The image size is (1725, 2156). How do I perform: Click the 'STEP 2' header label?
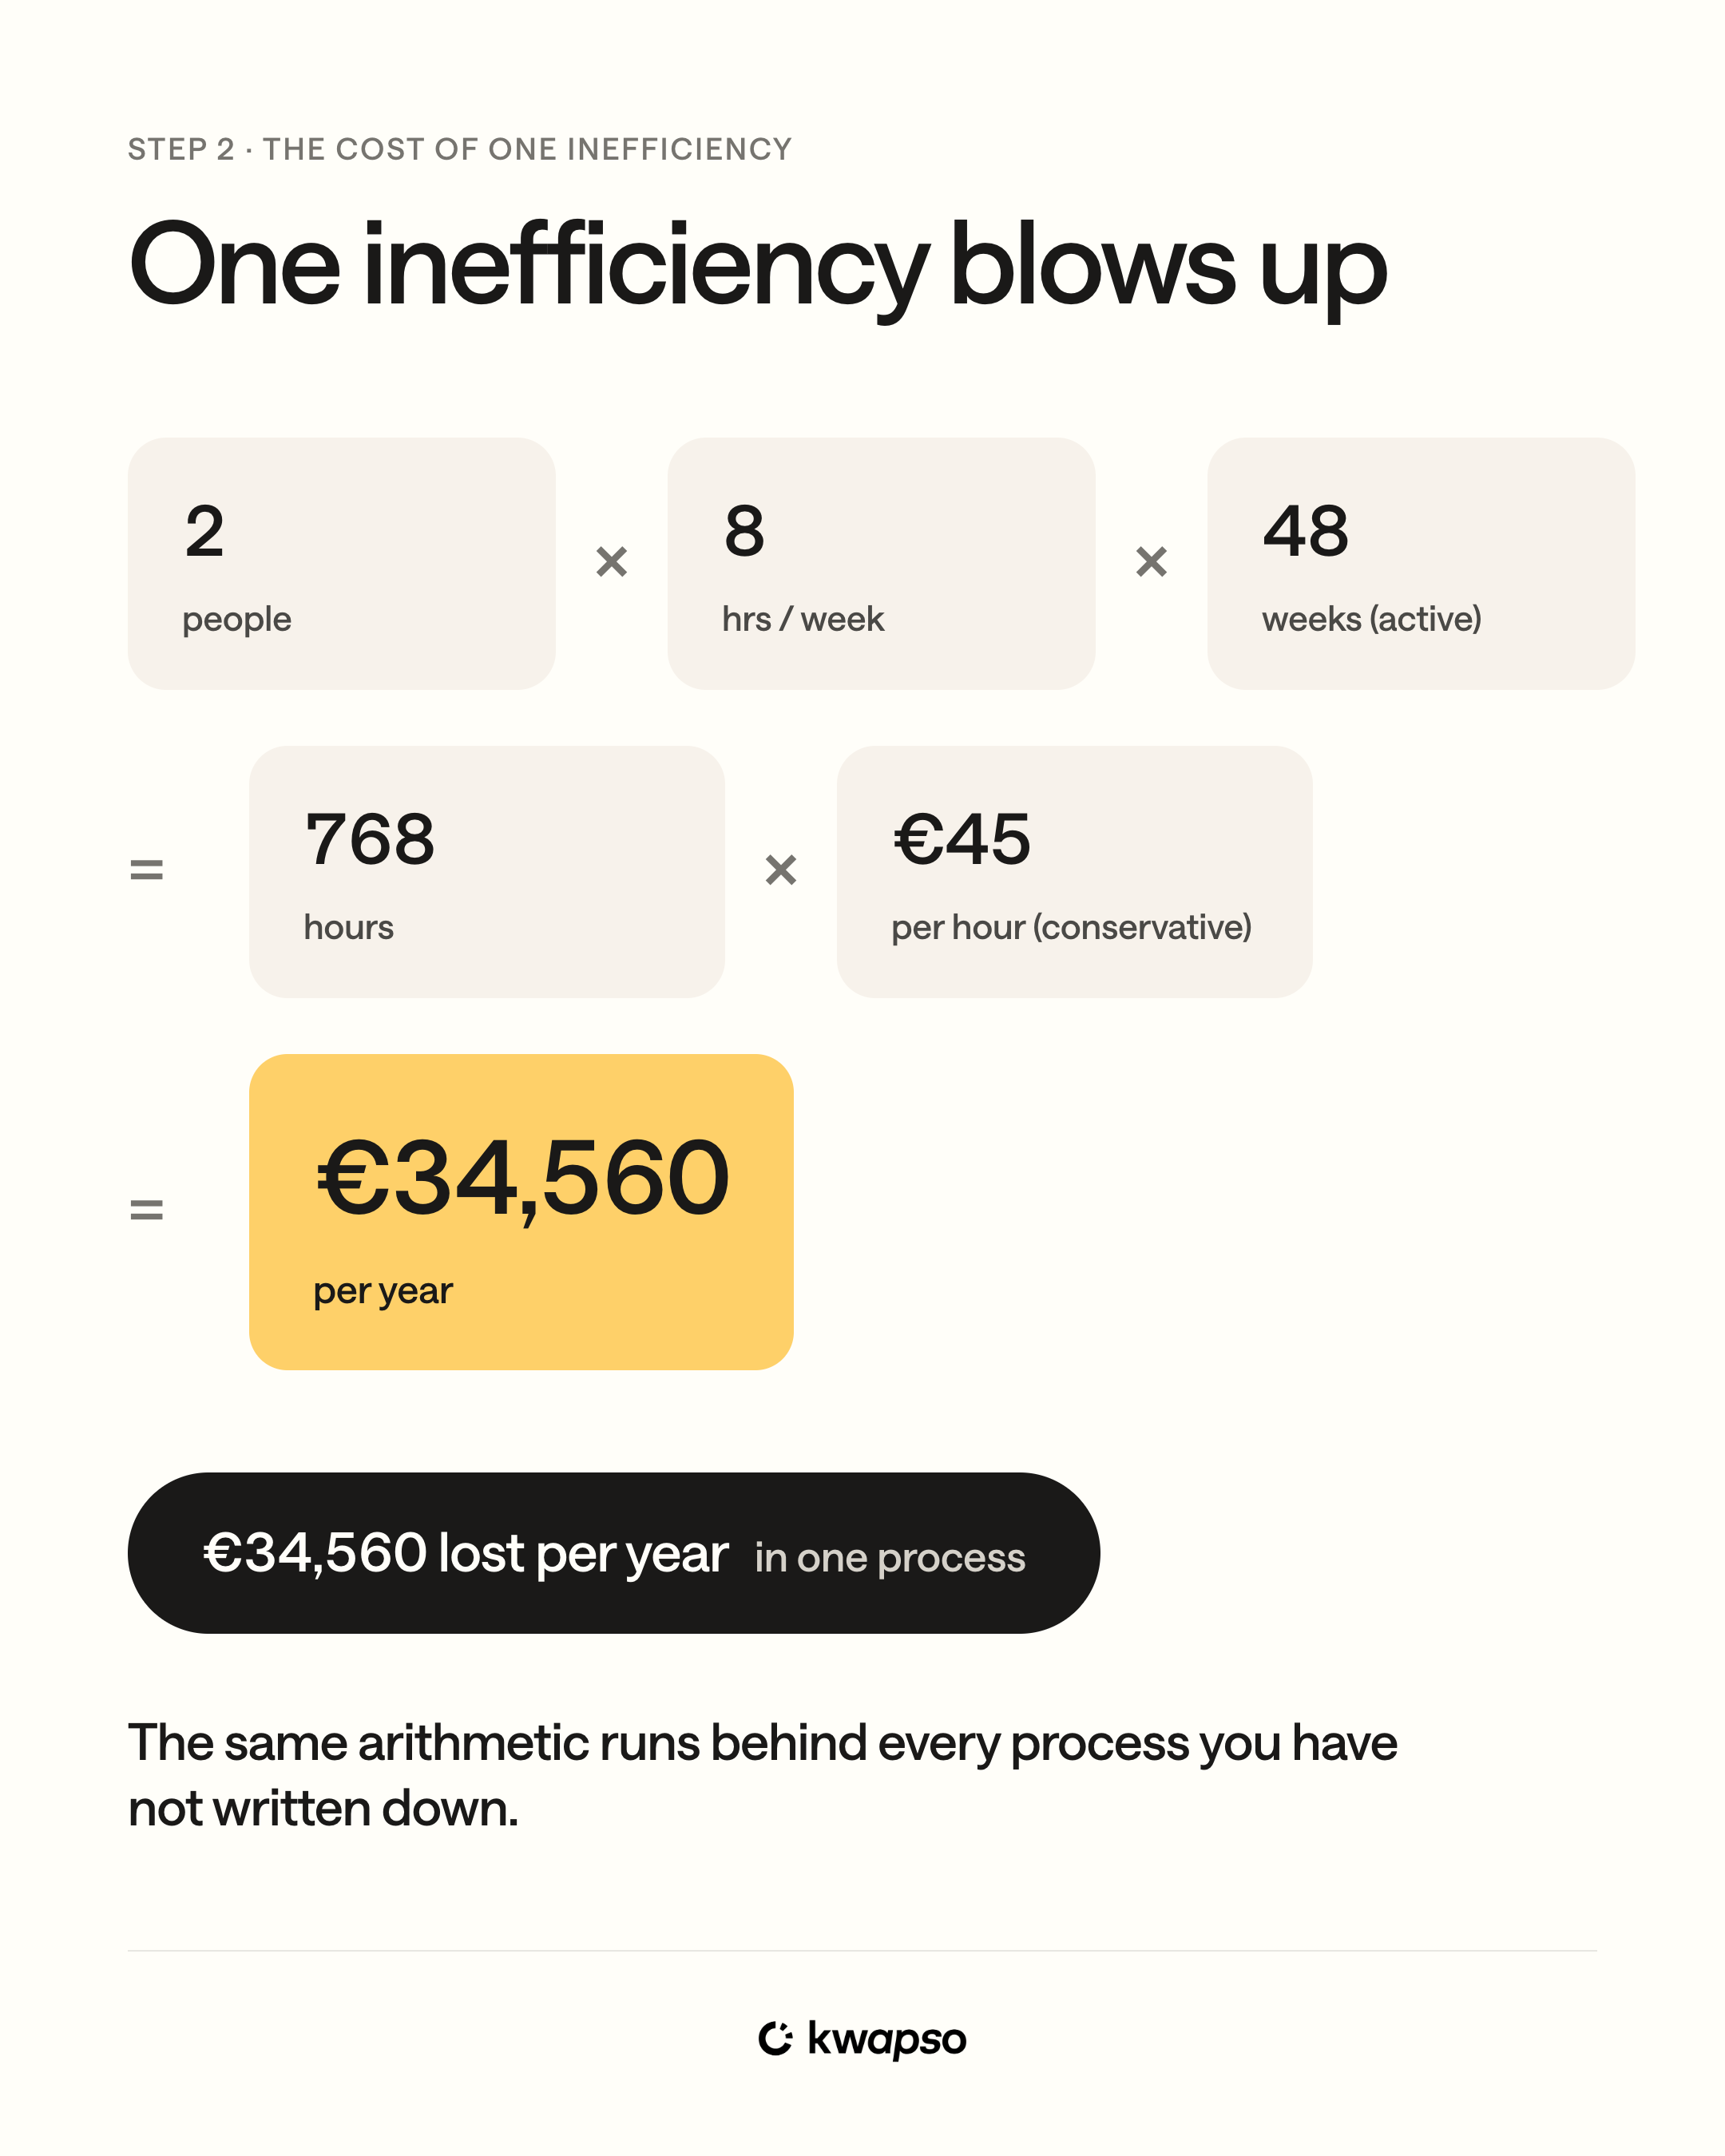tap(181, 149)
